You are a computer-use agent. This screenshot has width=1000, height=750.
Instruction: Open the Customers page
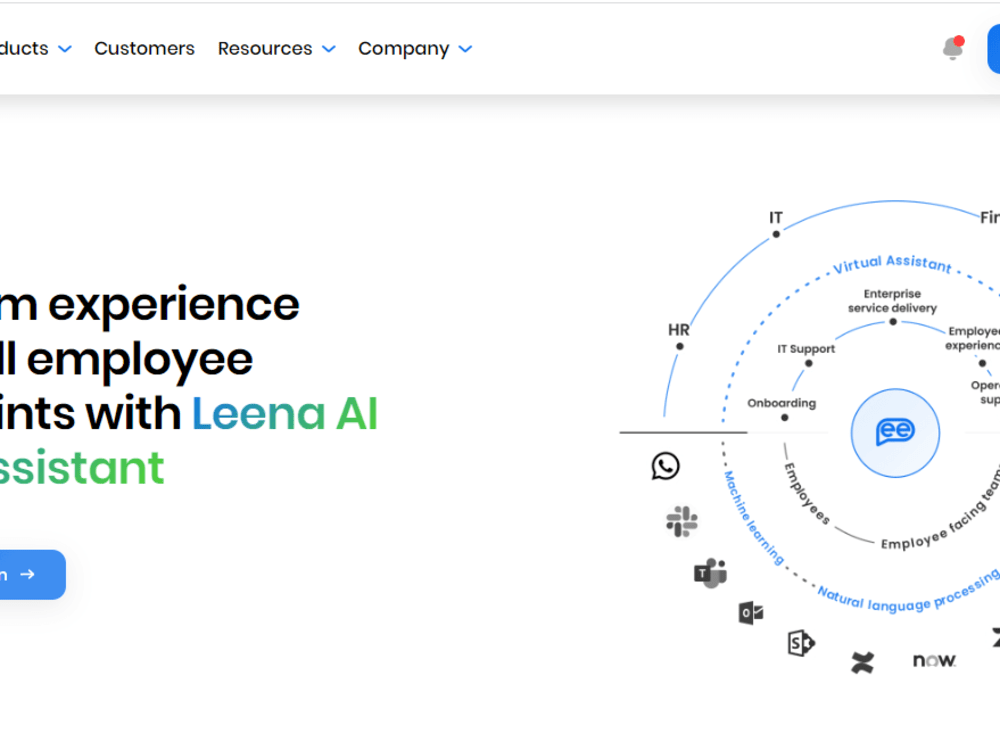click(144, 48)
